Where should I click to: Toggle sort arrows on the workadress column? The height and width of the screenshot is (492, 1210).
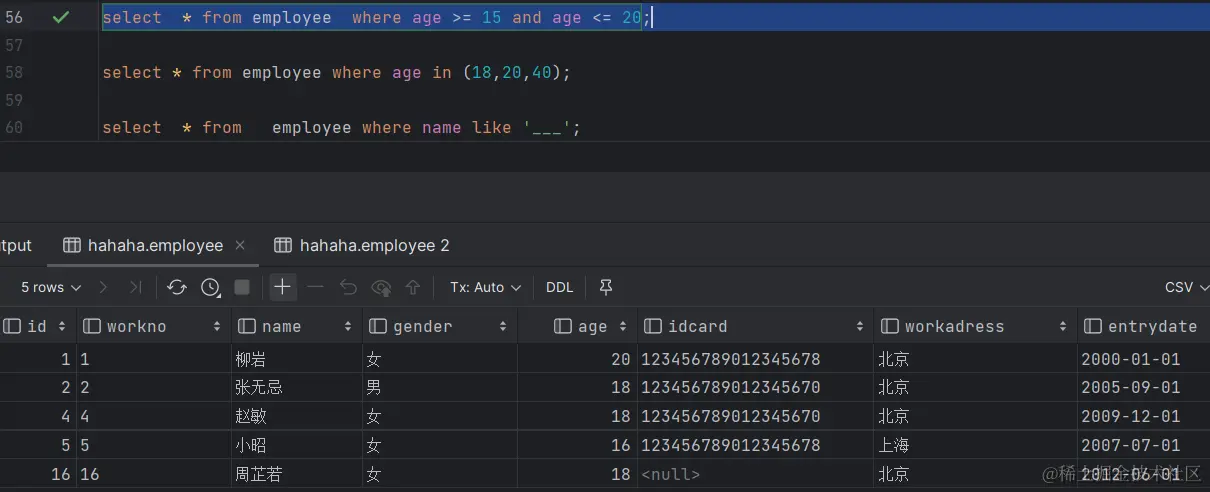tap(1063, 326)
